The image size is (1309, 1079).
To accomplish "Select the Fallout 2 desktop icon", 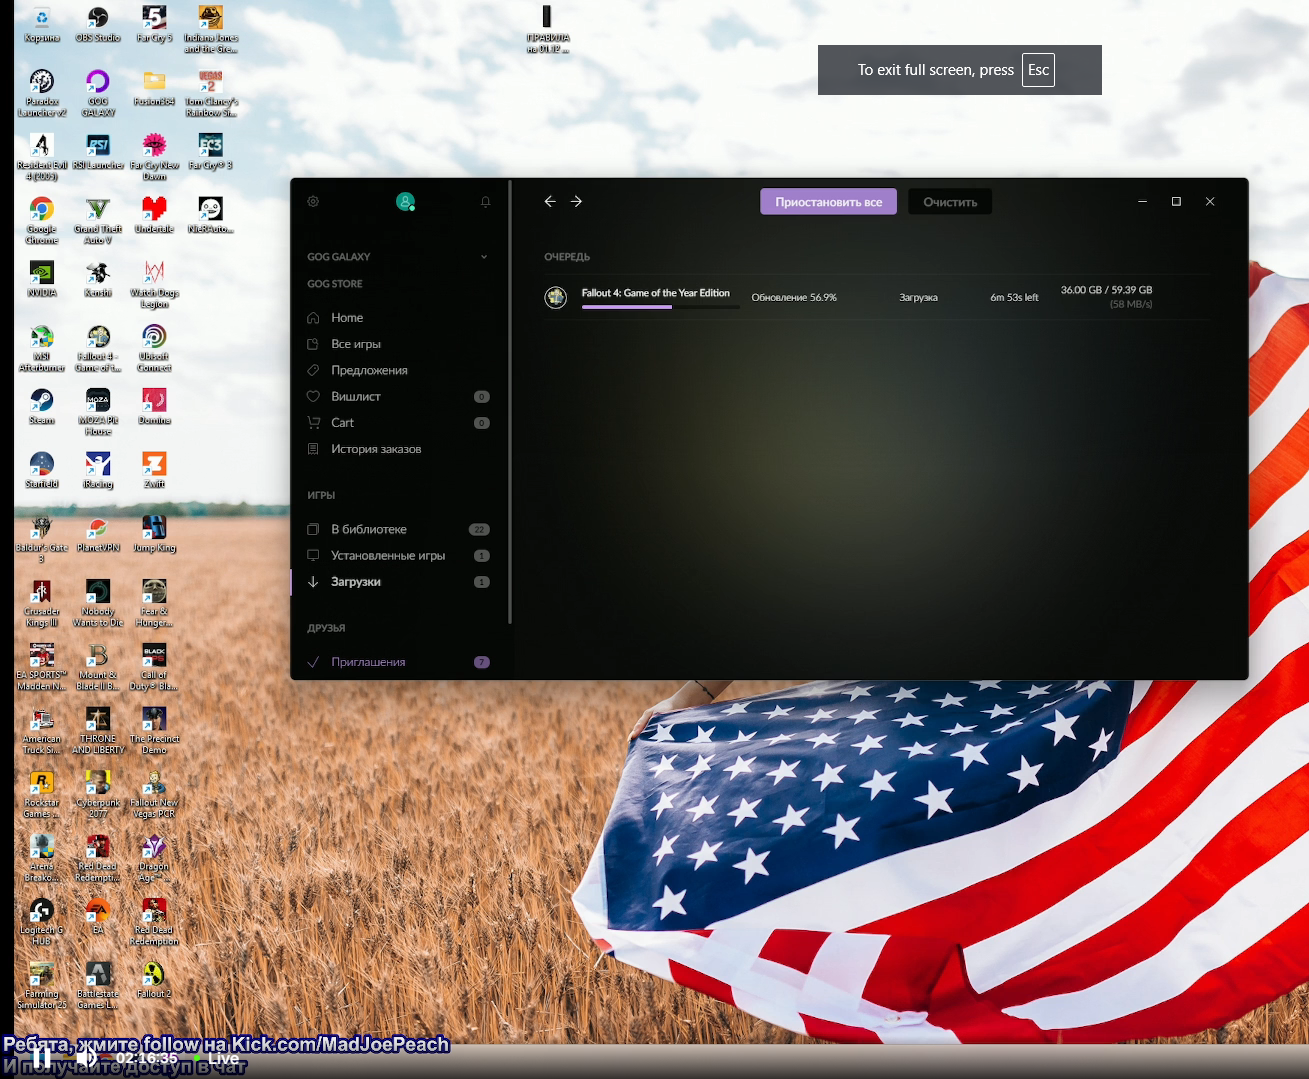I will pyautogui.click(x=154, y=979).
